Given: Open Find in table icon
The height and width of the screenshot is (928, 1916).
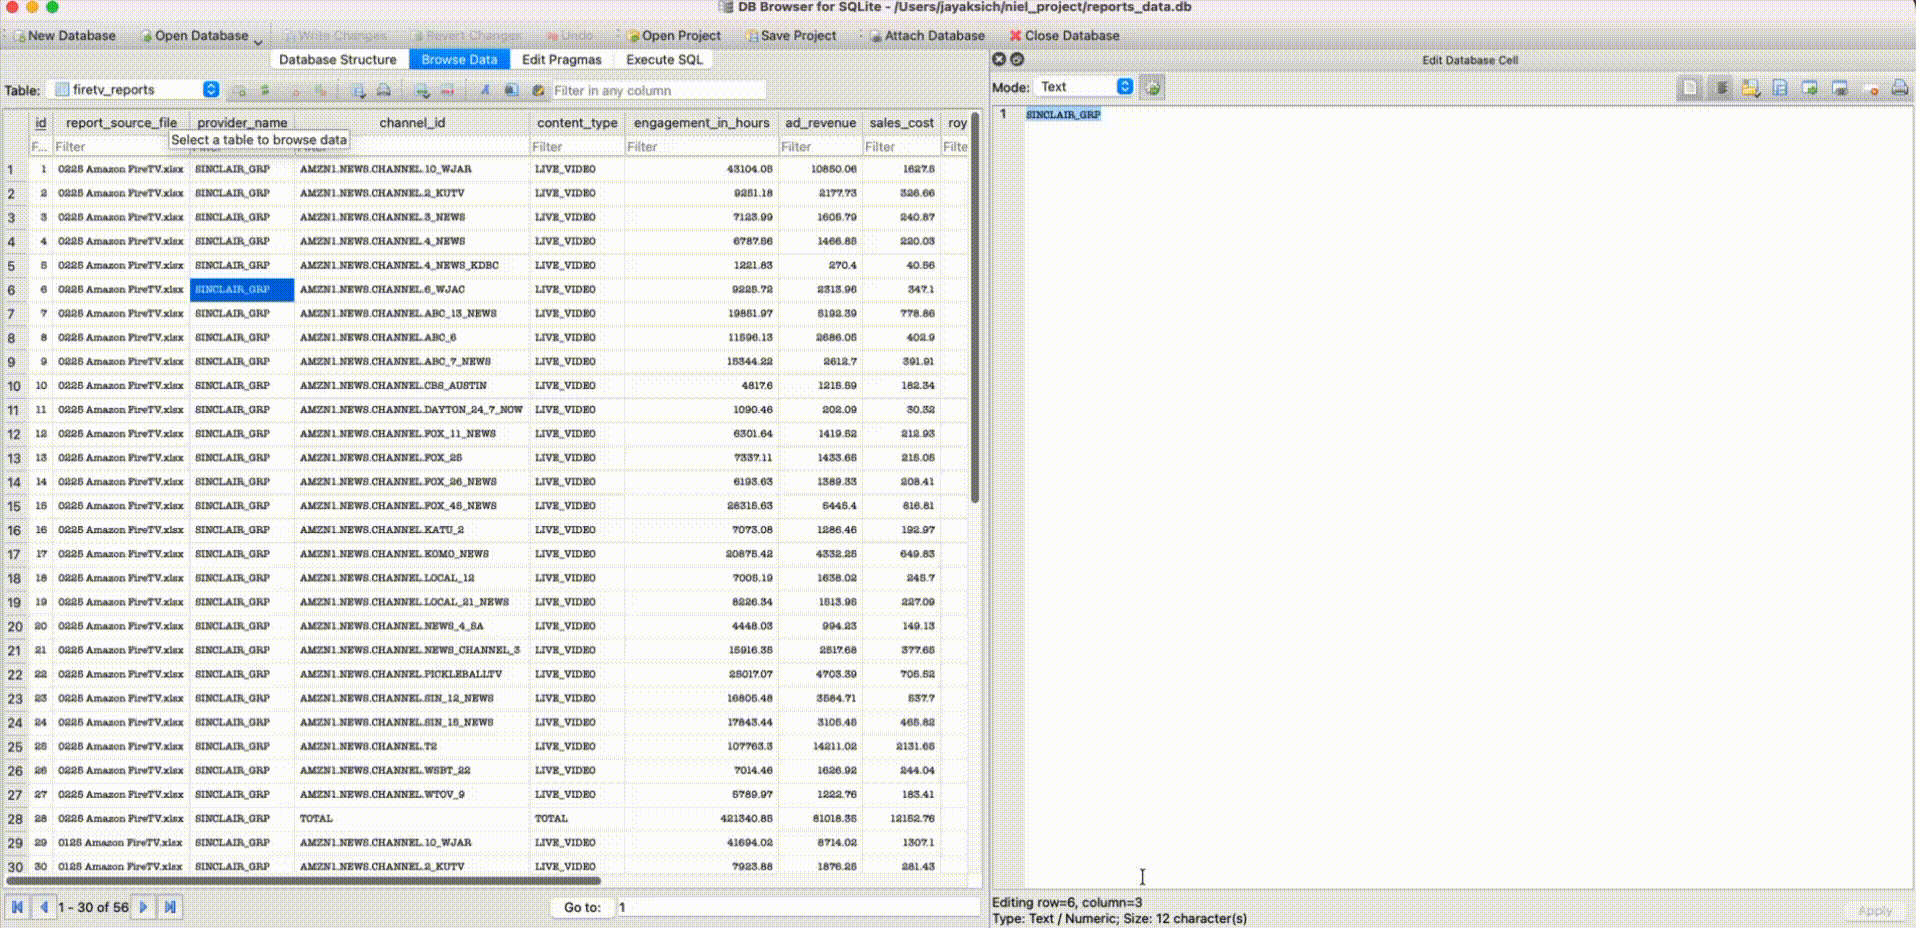Looking at the screenshot, I should (x=511, y=90).
